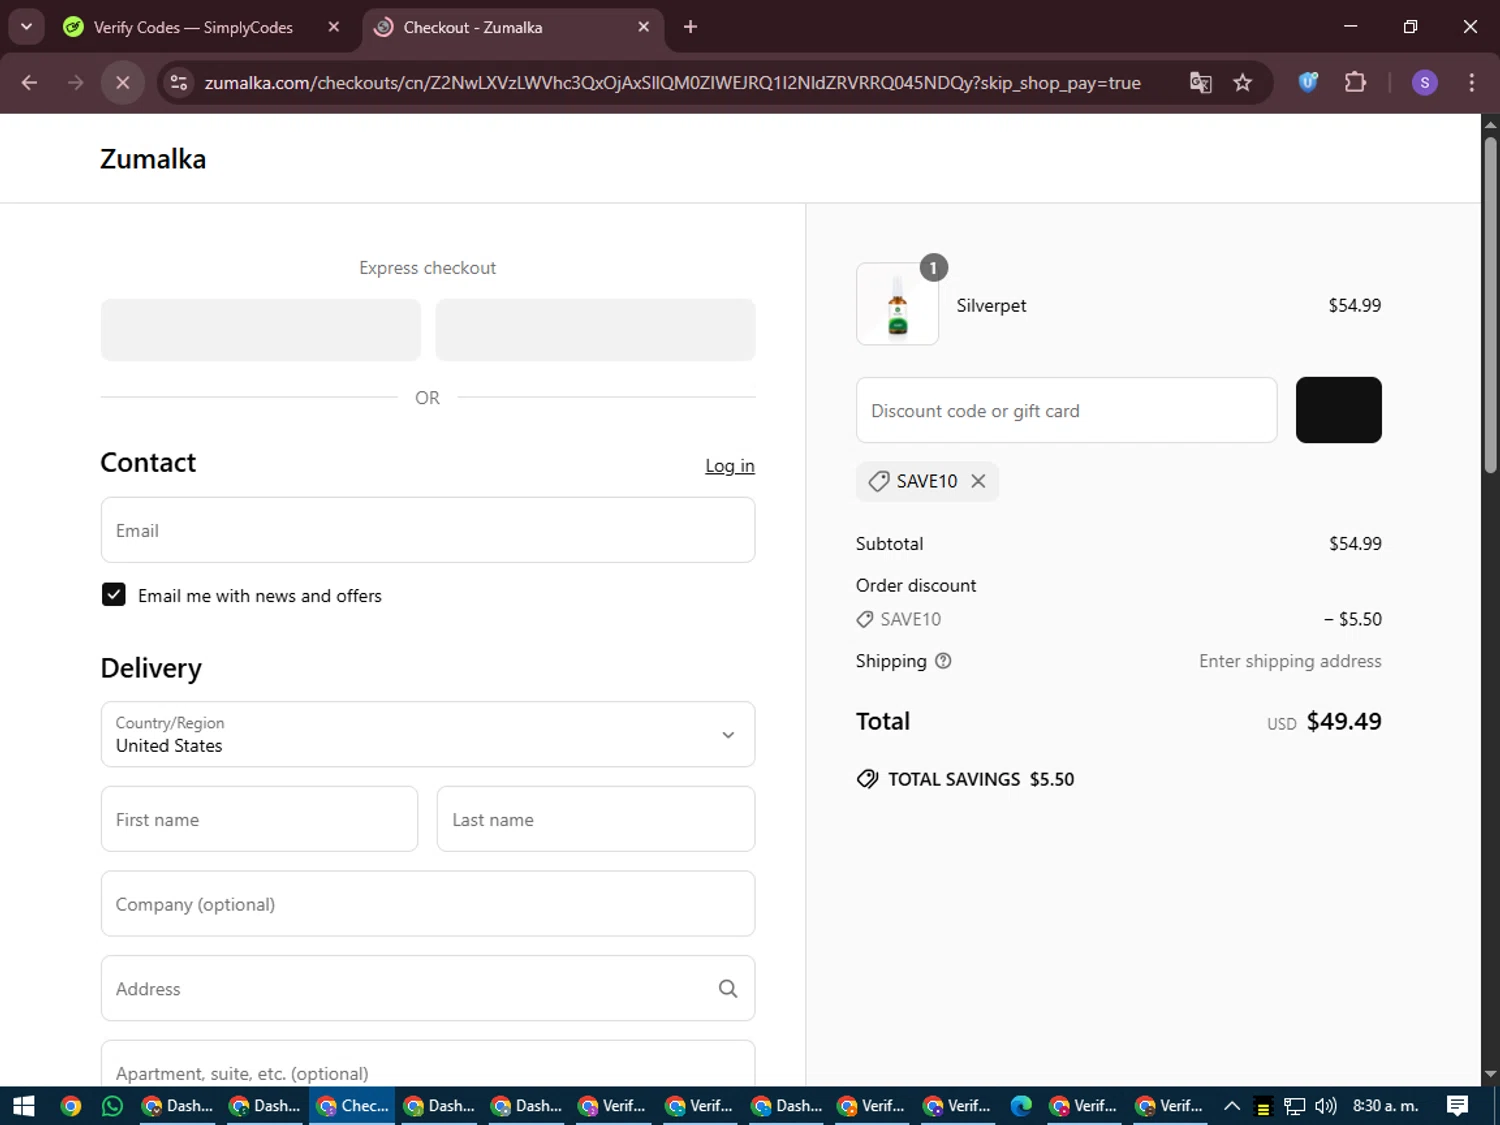Stop loading the page
The width and height of the screenshot is (1500, 1125).
[x=123, y=83]
